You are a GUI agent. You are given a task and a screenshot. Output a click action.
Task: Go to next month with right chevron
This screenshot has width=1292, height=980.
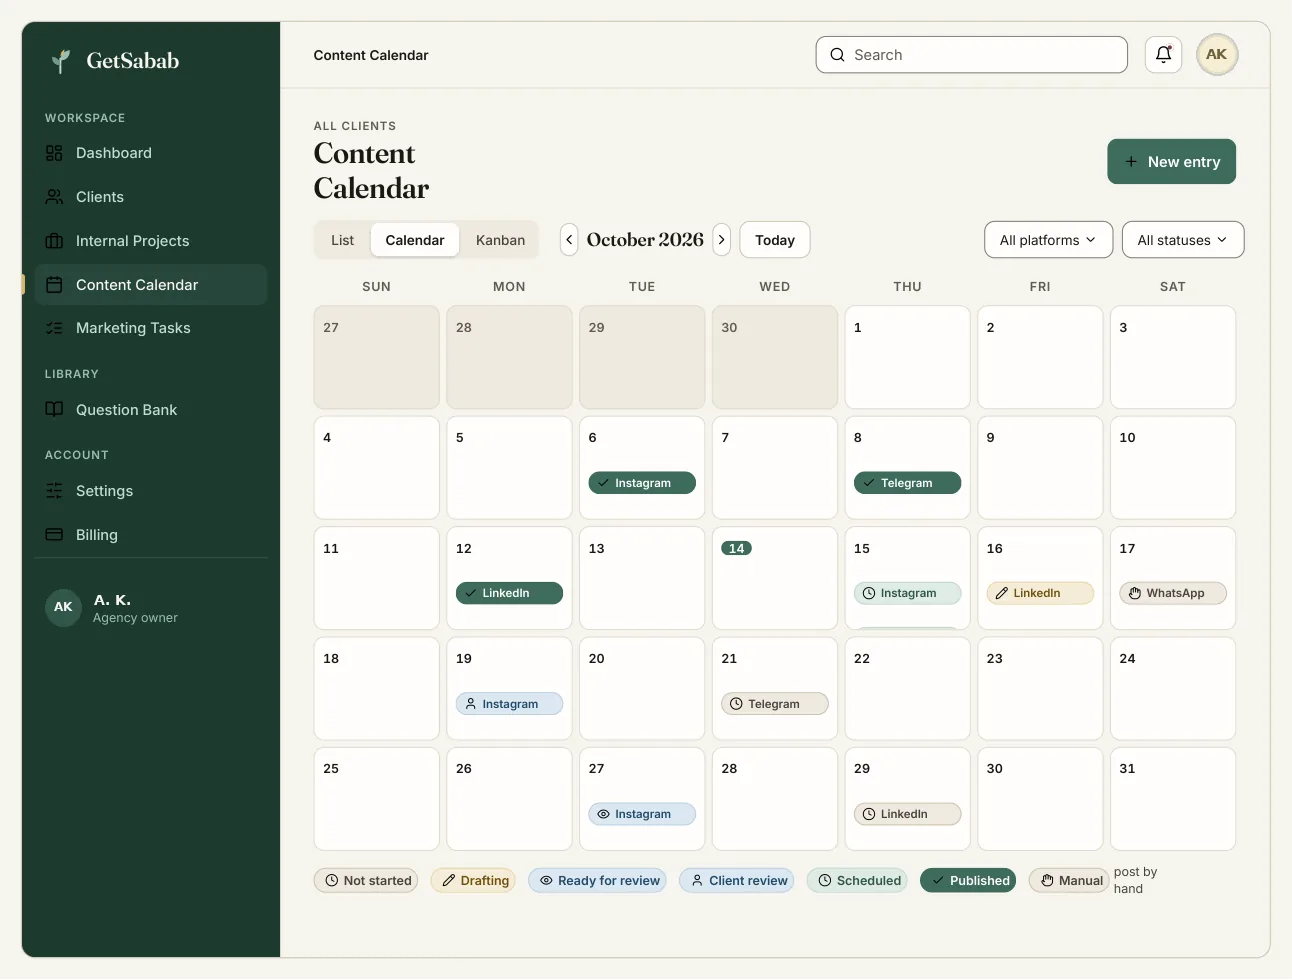pyautogui.click(x=722, y=240)
